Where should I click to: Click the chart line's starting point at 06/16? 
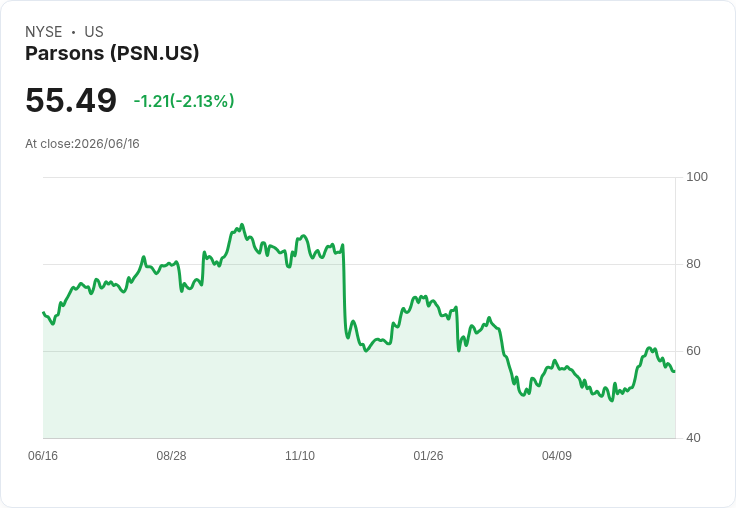point(43,312)
